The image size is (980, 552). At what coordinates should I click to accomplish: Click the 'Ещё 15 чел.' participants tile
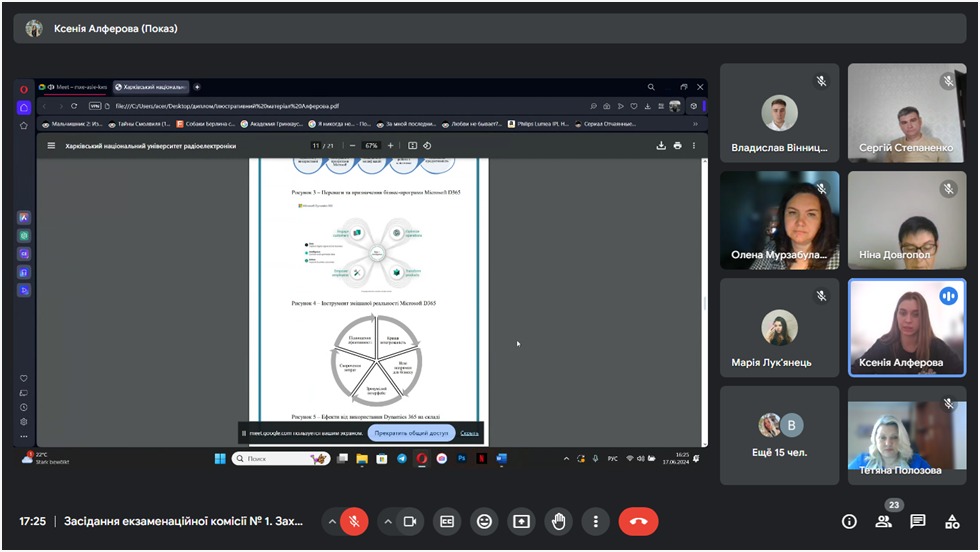point(780,435)
